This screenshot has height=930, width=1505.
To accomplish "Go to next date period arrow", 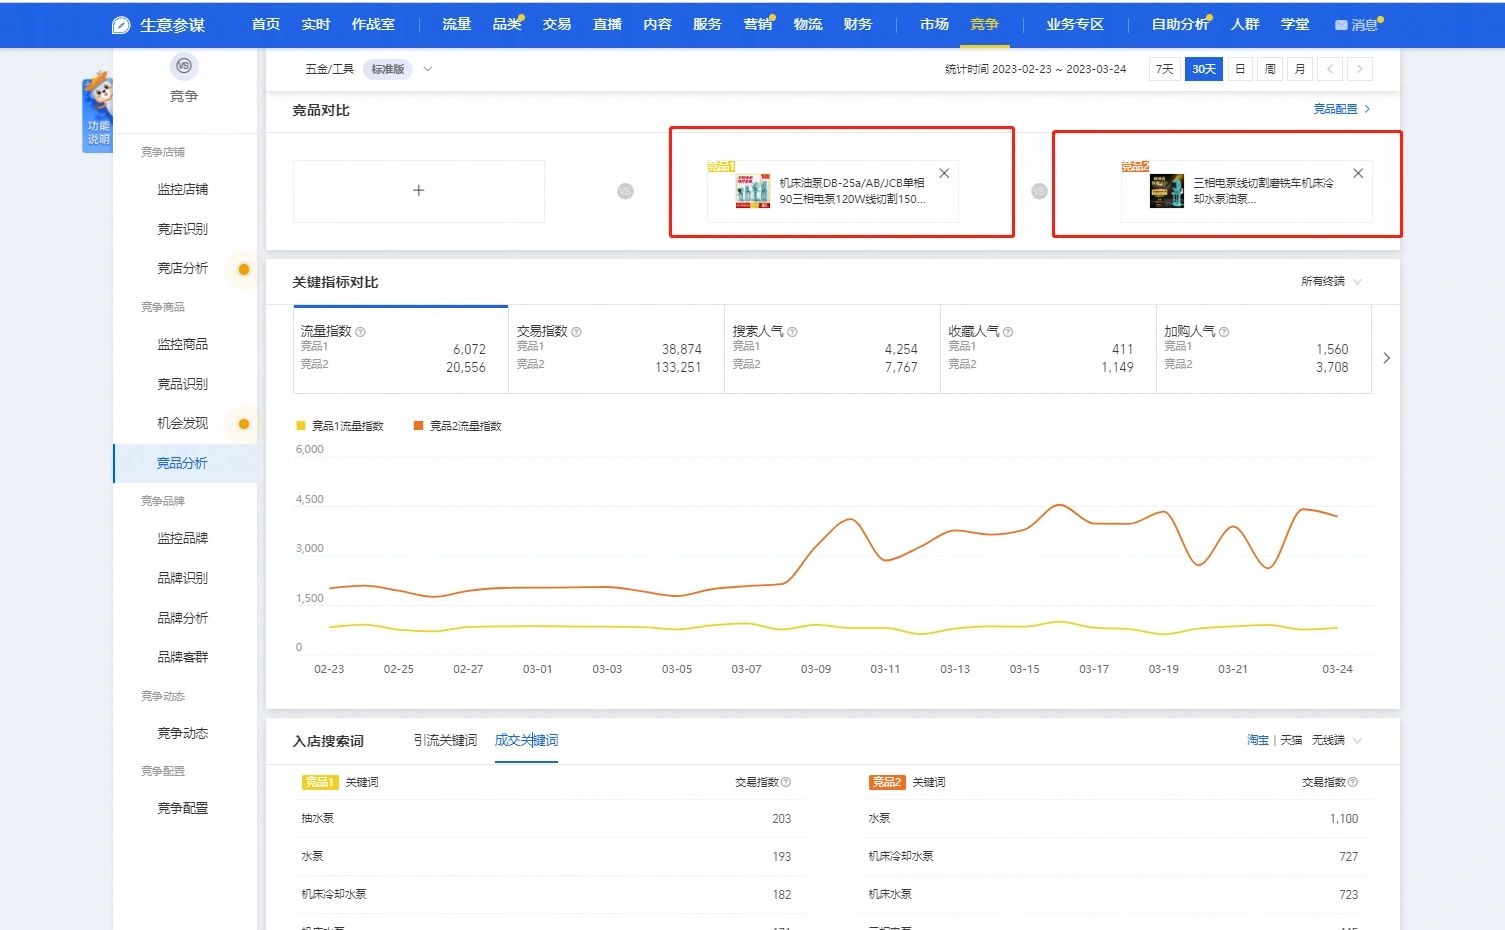I will tap(1359, 69).
